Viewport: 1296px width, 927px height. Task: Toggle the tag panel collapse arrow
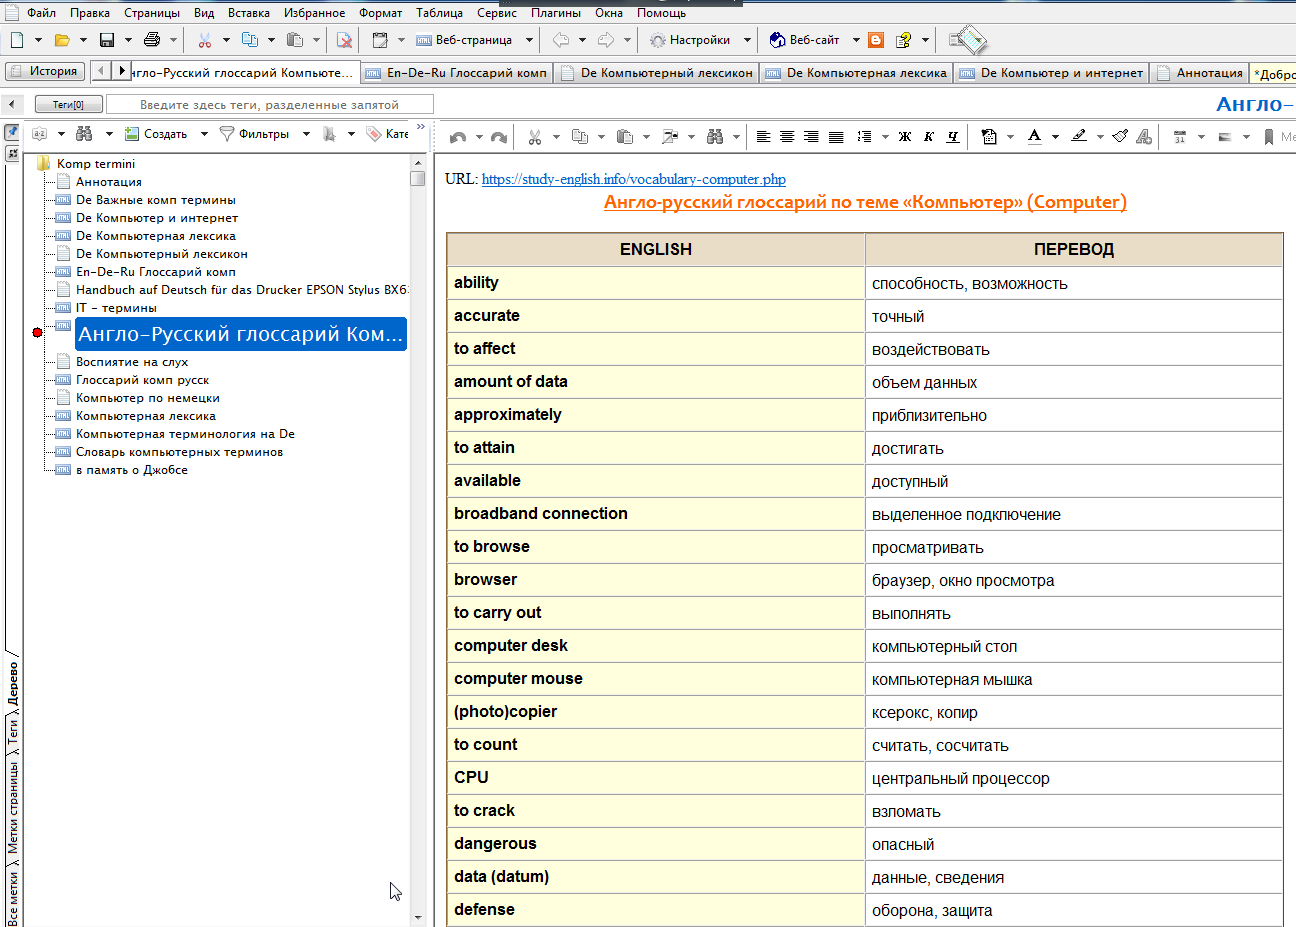tap(12, 104)
